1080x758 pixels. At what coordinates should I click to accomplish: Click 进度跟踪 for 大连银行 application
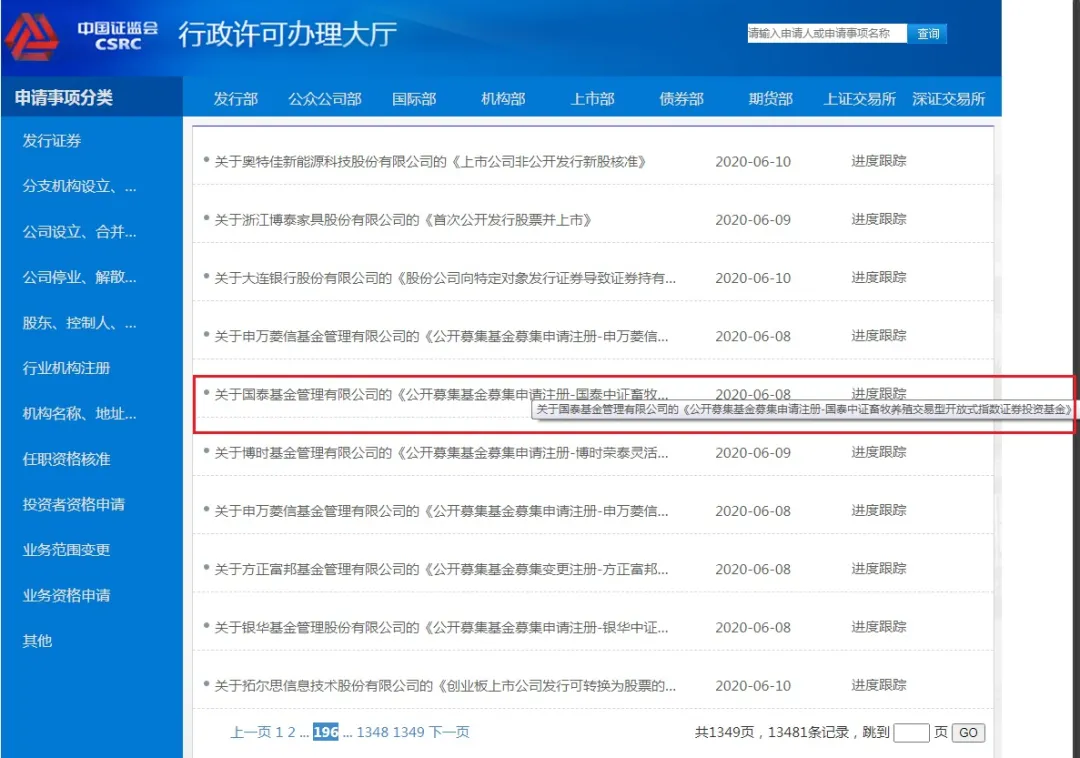click(x=878, y=277)
